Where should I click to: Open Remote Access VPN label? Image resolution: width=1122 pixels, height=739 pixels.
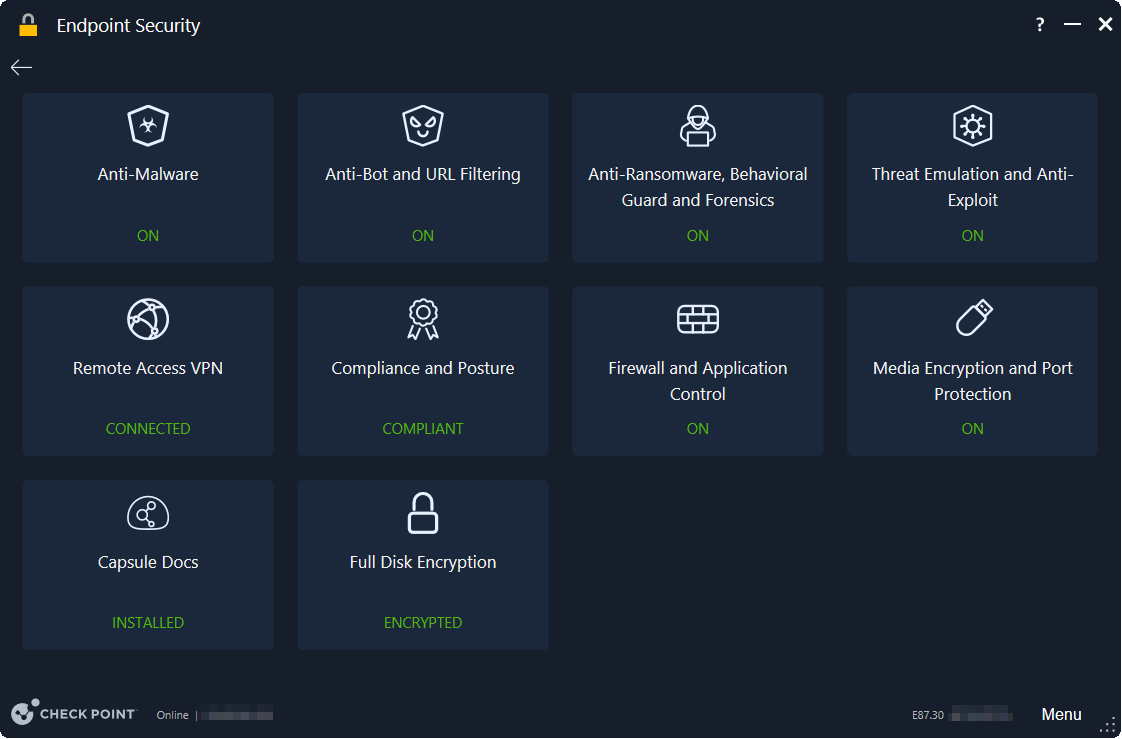[x=148, y=368]
